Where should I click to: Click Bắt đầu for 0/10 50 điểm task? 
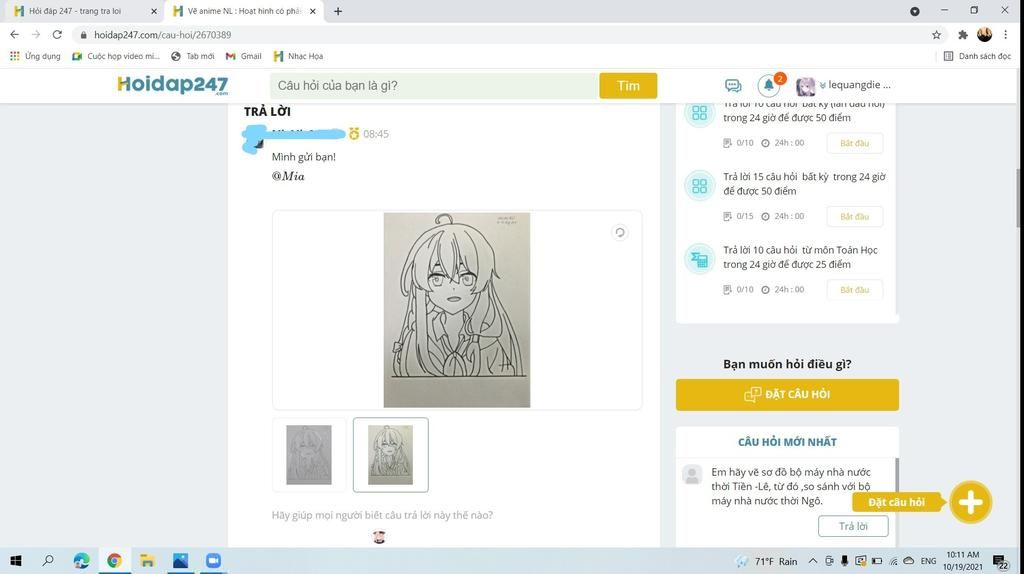(854, 143)
